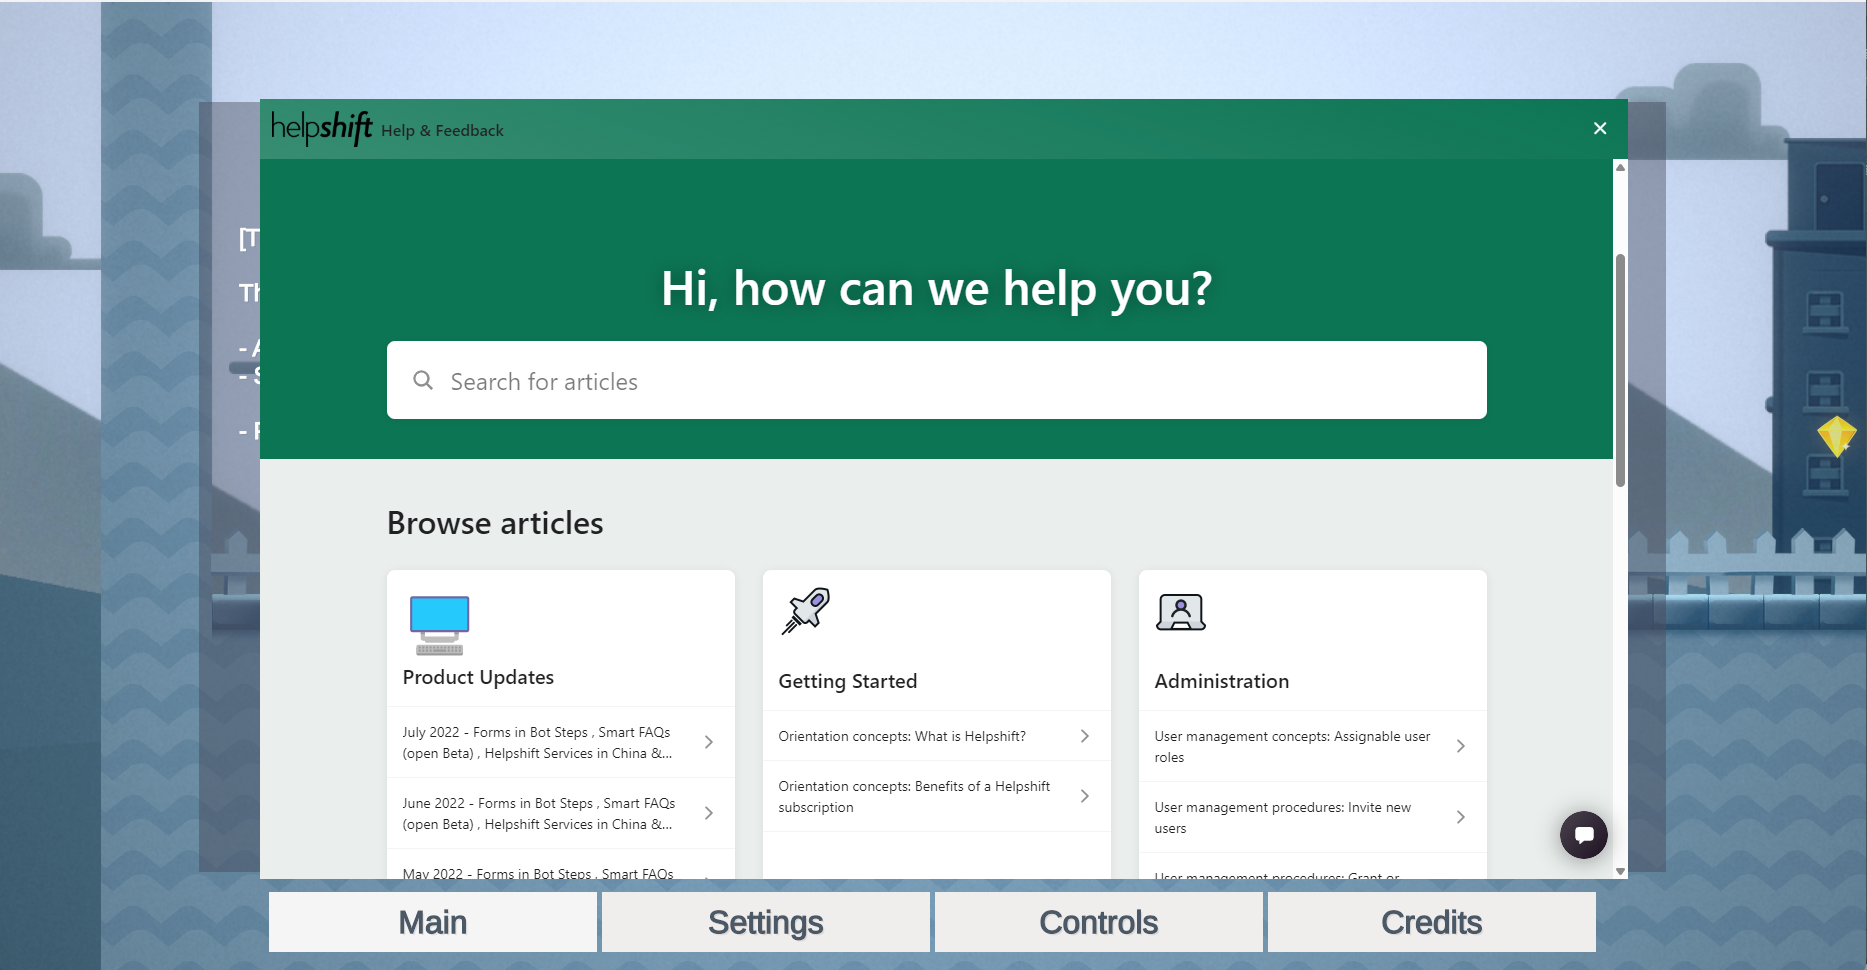The image size is (1867, 970).
Task: Open the Credits tab
Action: (x=1431, y=922)
